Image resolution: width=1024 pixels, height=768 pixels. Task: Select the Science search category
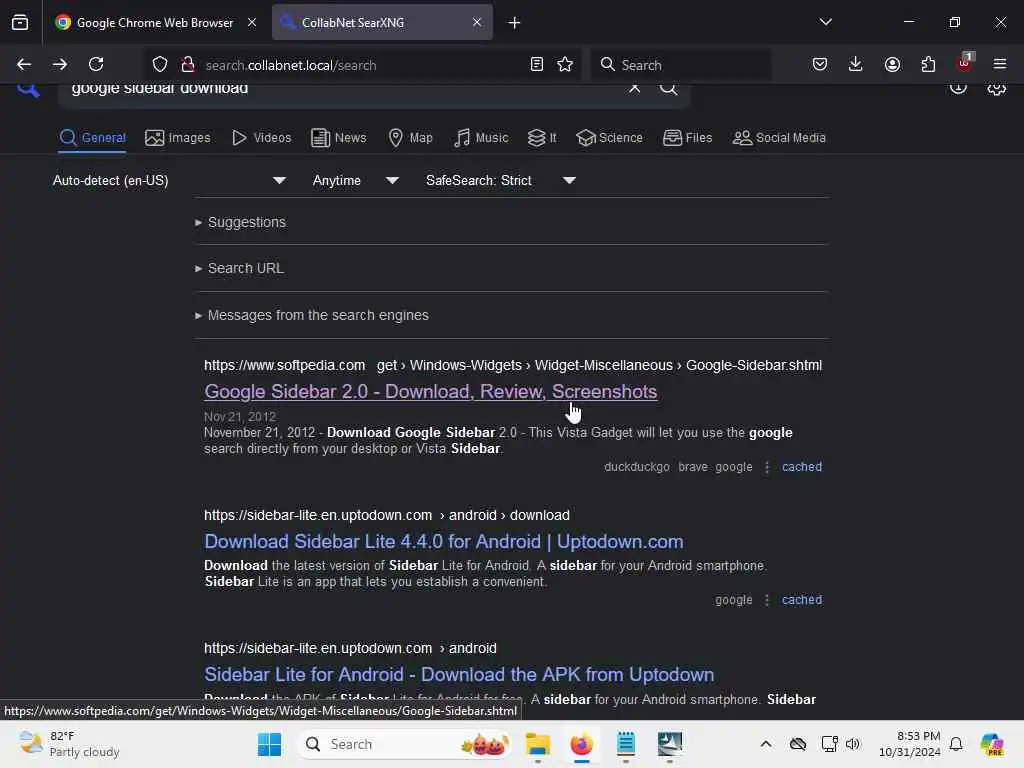pos(609,138)
